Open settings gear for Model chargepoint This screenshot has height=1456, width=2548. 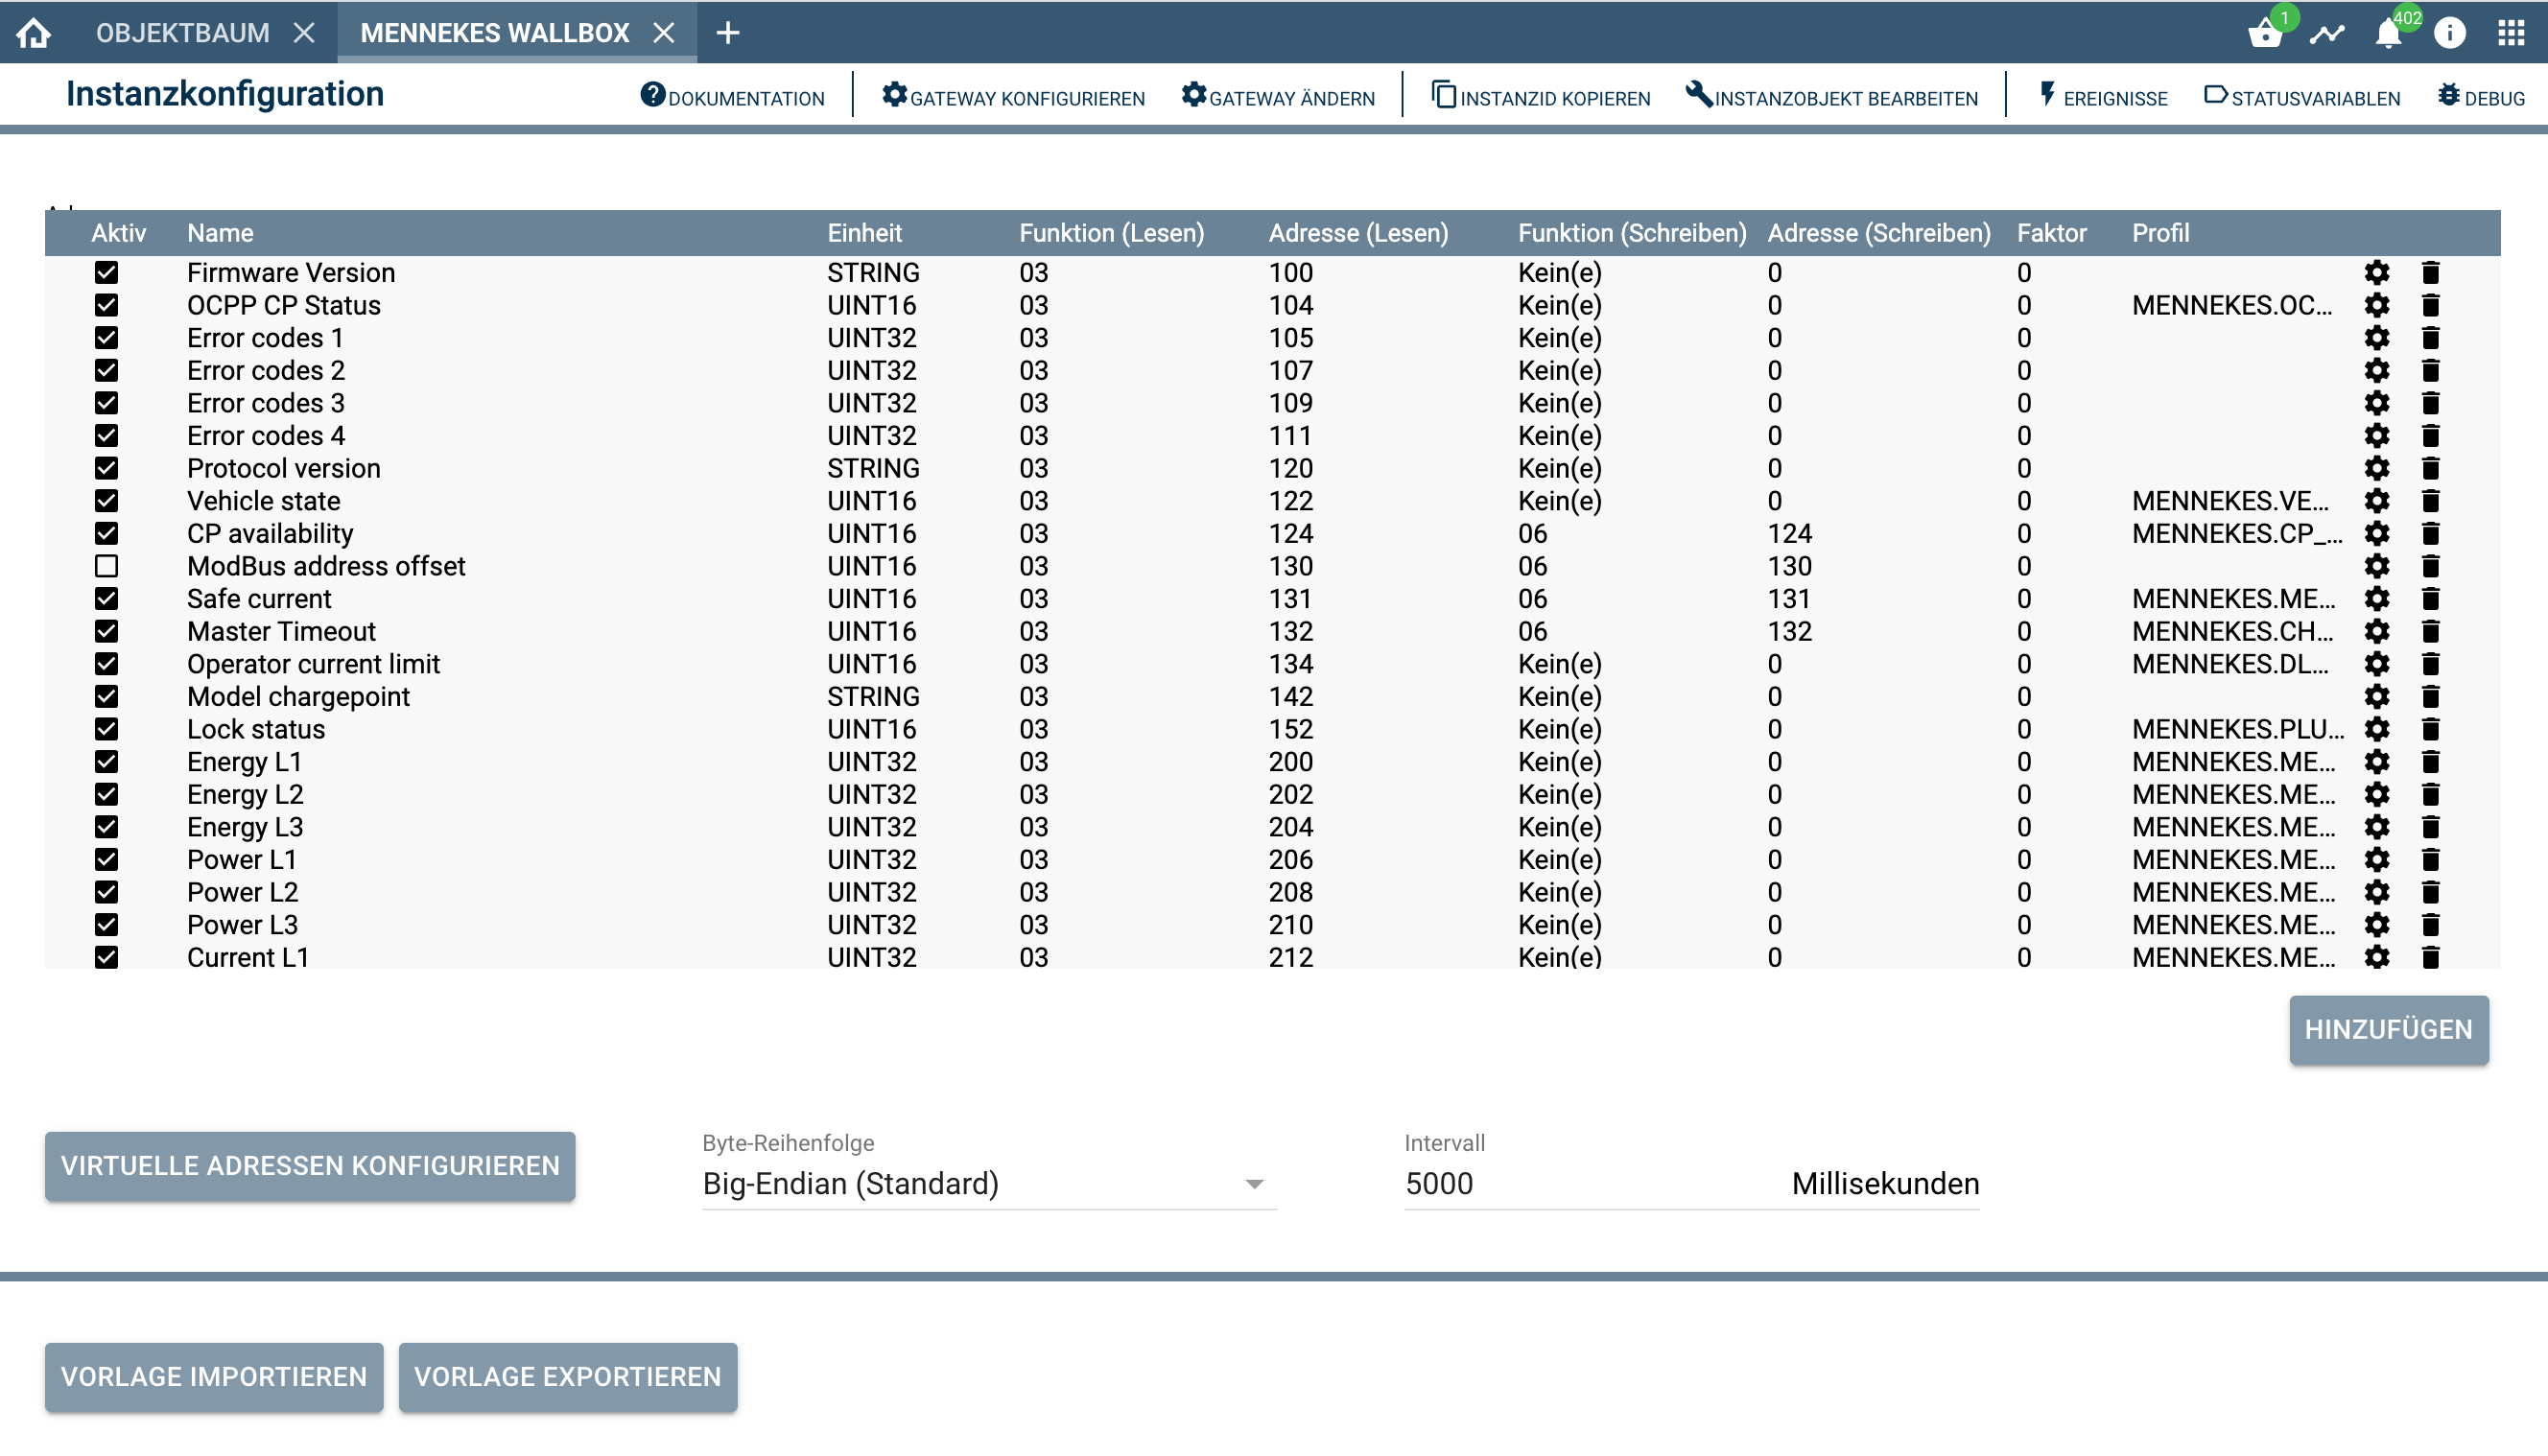[x=2377, y=696]
